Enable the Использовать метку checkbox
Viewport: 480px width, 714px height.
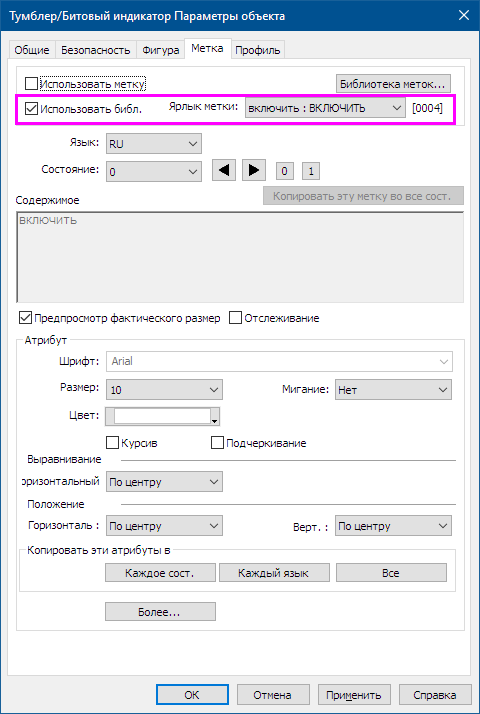tap(31, 84)
